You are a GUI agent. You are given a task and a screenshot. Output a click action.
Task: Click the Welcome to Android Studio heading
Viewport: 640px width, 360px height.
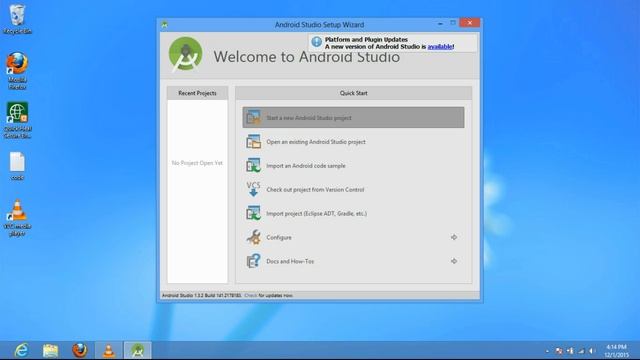[307, 56]
